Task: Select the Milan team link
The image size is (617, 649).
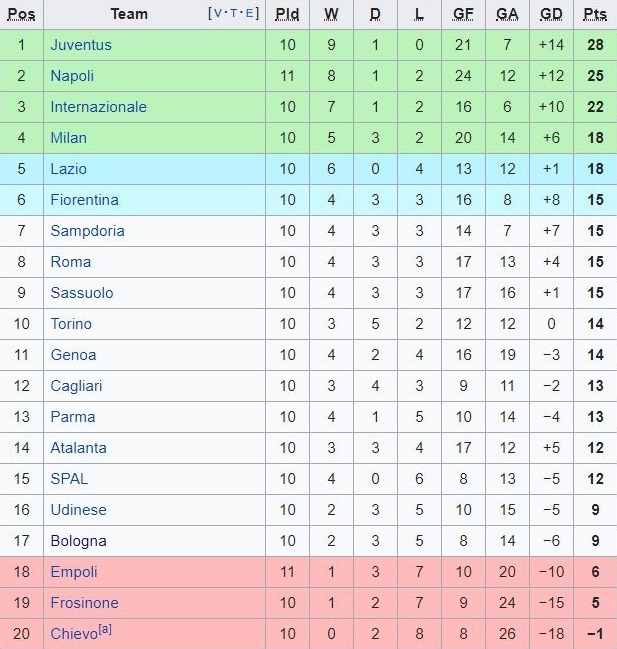Action: click(x=68, y=138)
